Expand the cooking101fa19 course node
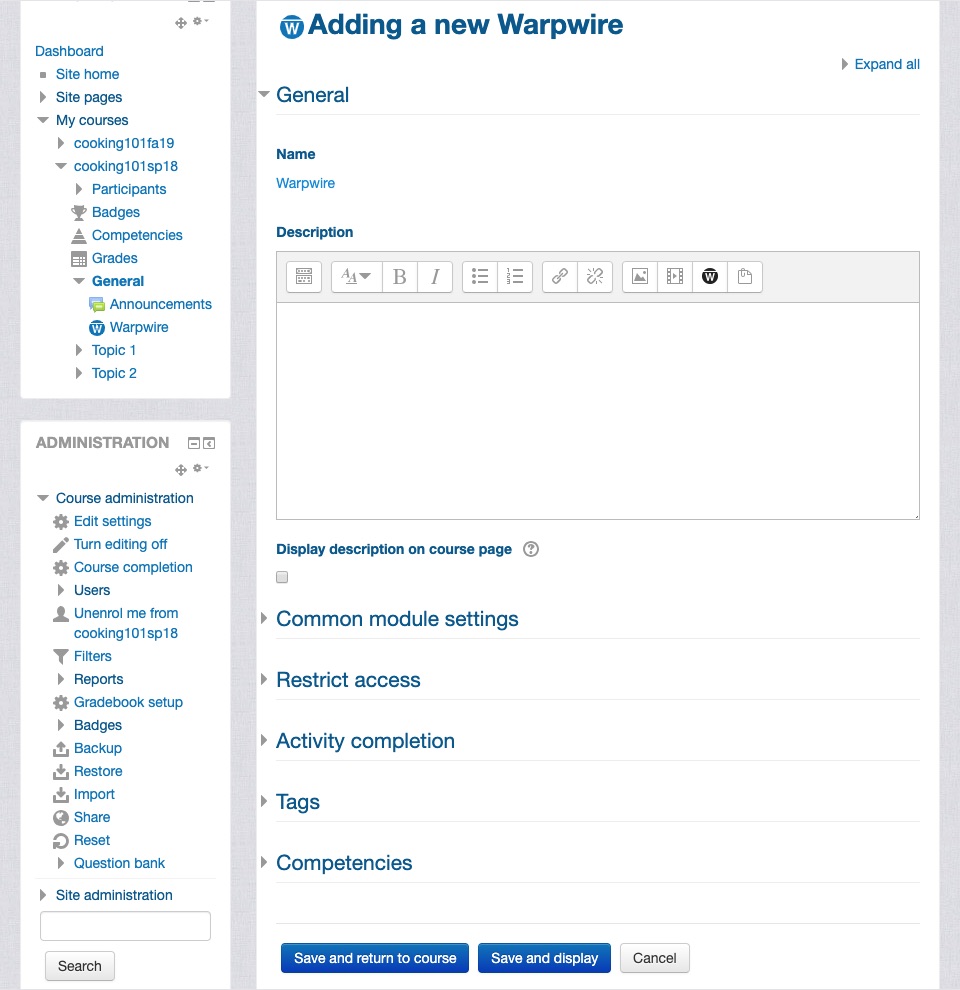The height and width of the screenshot is (990, 960). [61, 143]
